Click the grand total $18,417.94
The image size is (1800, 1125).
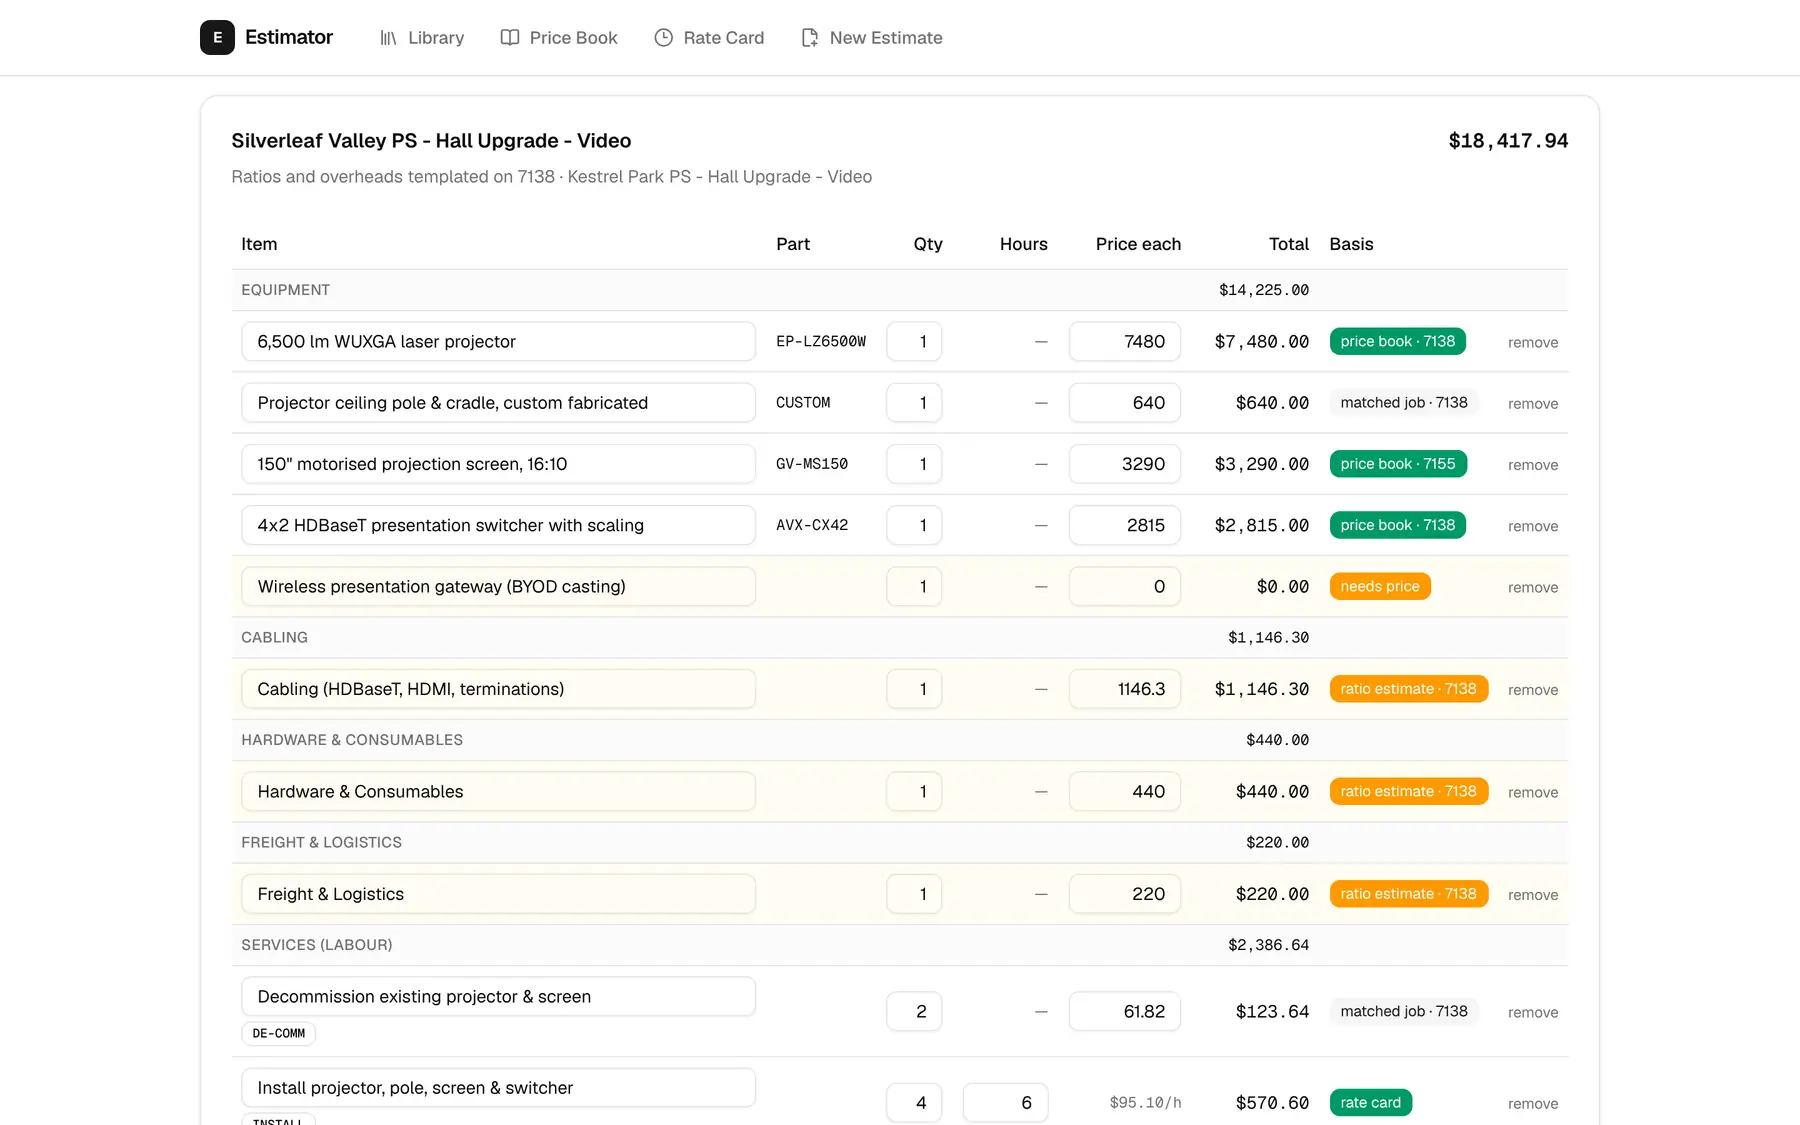(1508, 141)
